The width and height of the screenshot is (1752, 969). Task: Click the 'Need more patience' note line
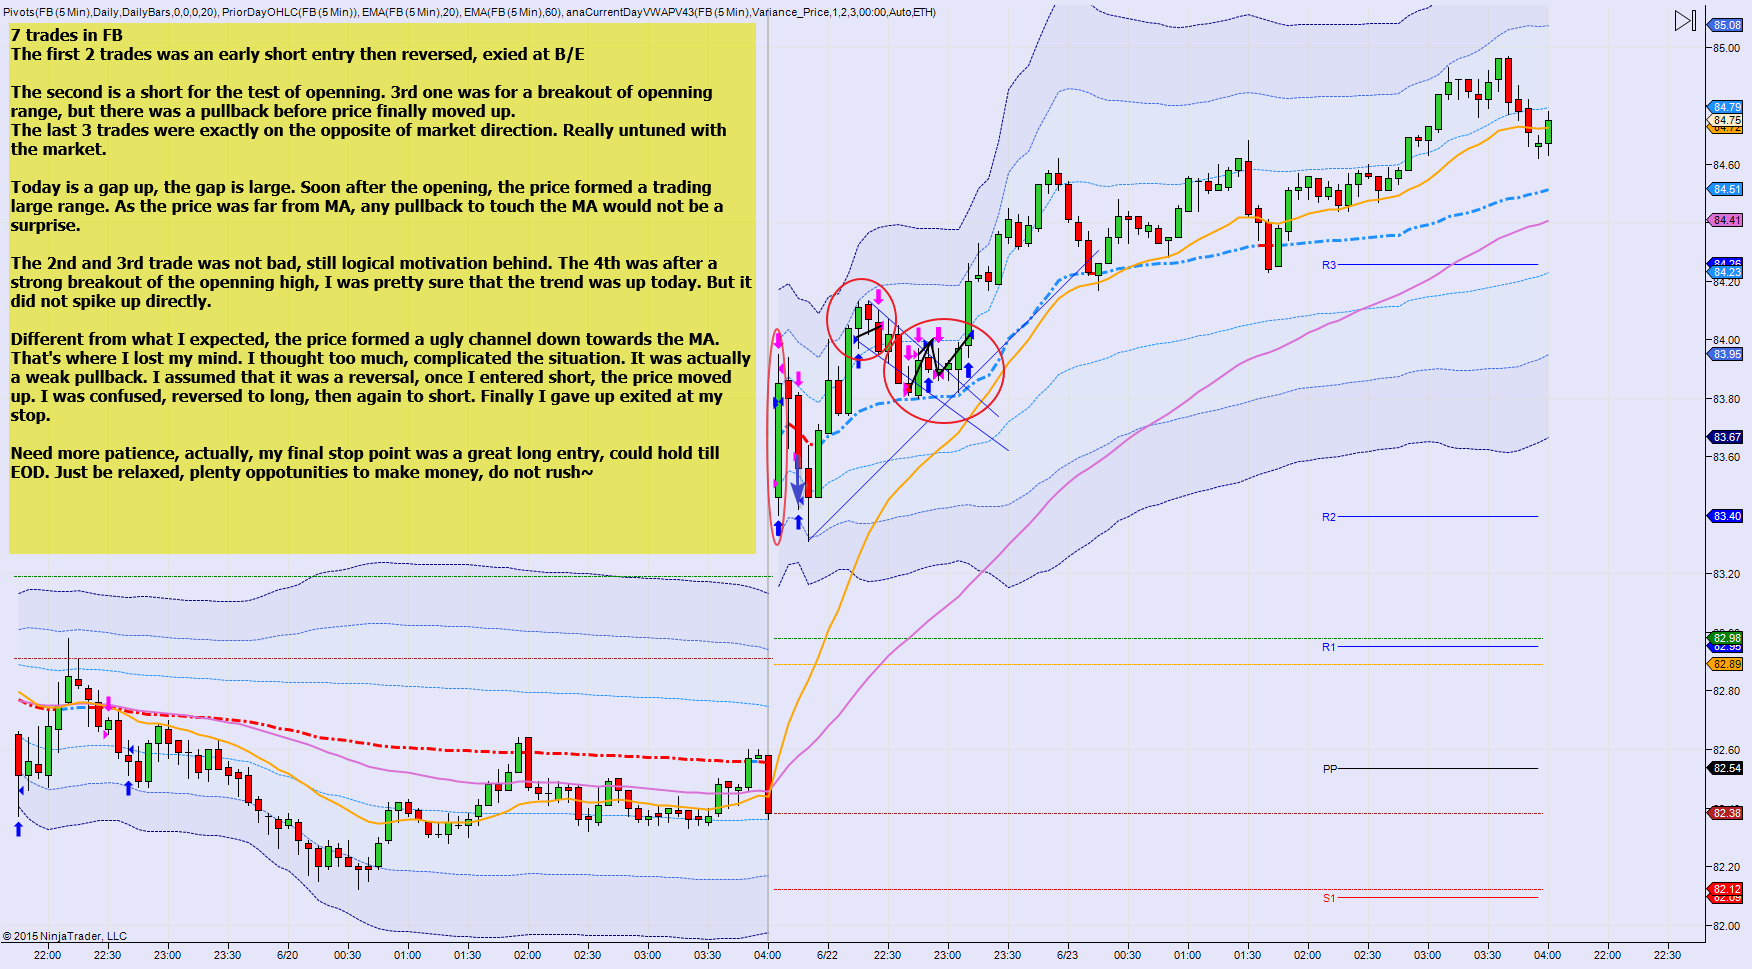(365, 453)
